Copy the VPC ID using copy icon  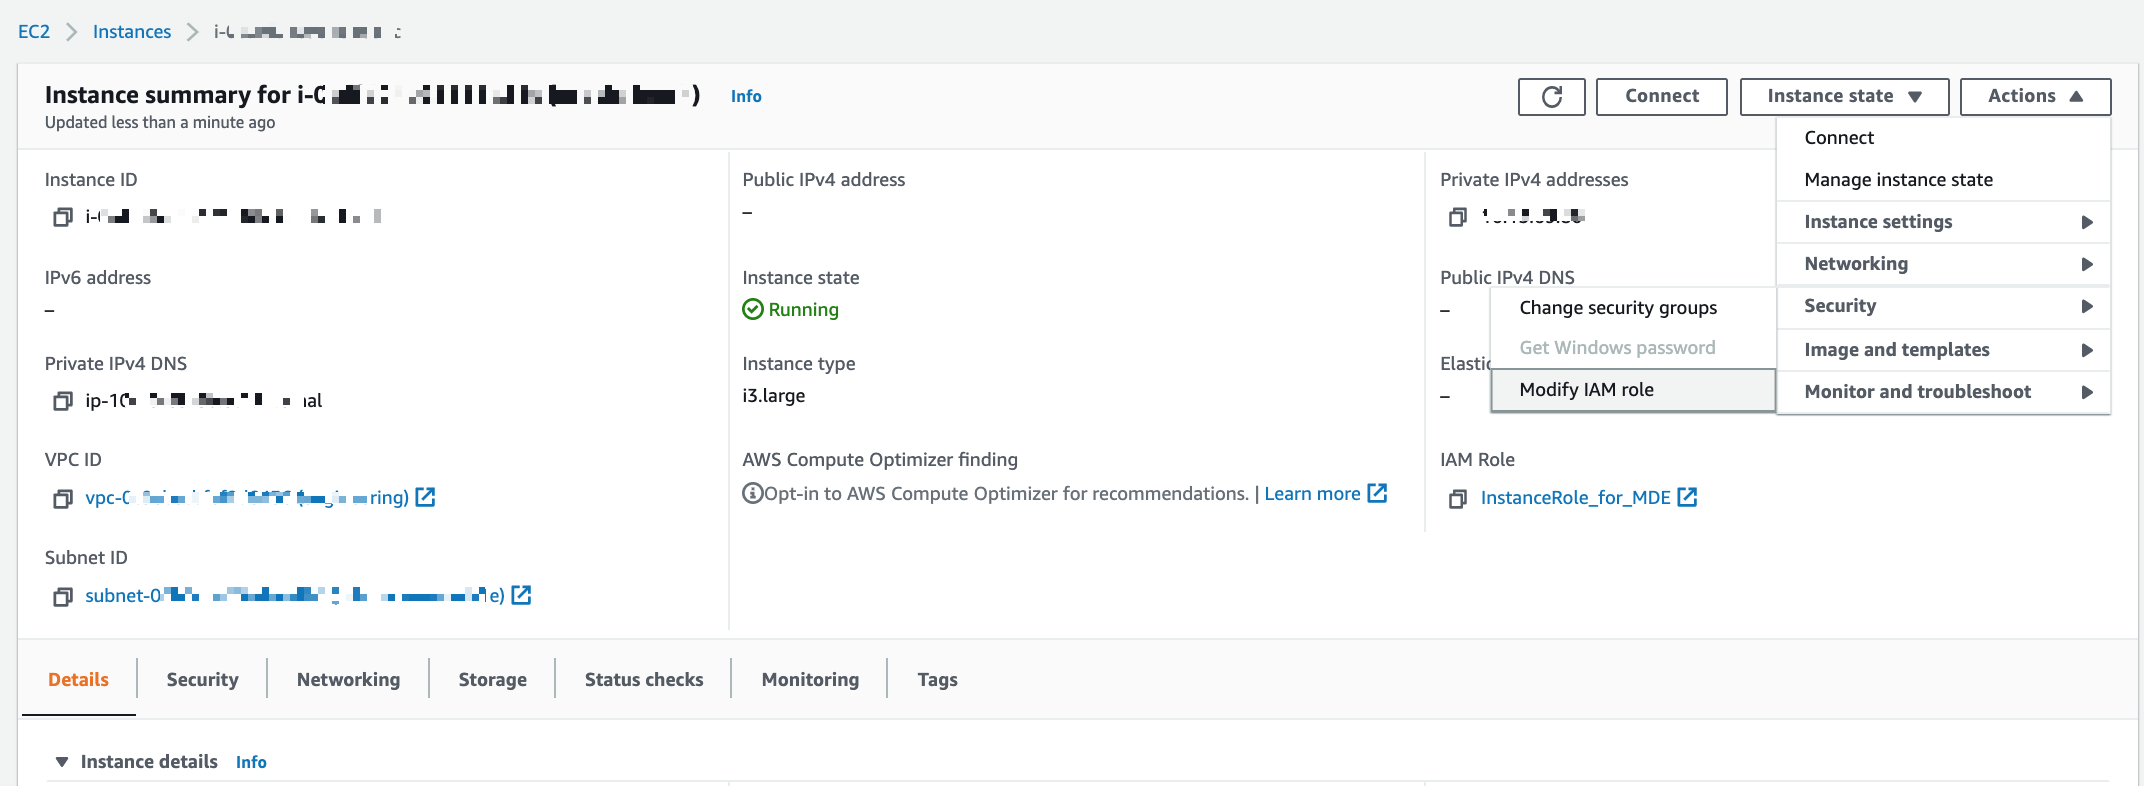click(x=63, y=498)
